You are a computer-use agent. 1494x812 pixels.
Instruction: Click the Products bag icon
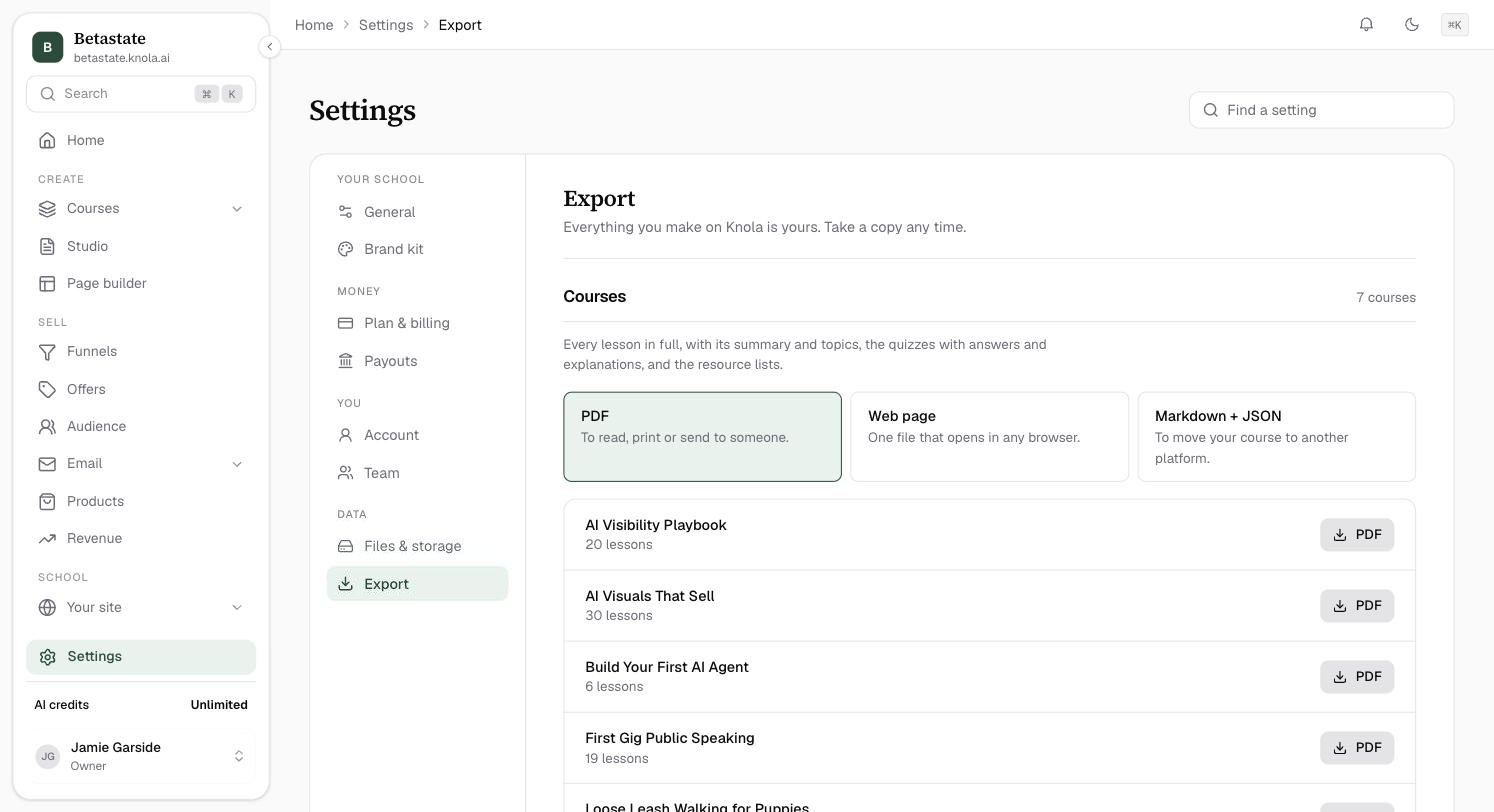pos(47,501)
